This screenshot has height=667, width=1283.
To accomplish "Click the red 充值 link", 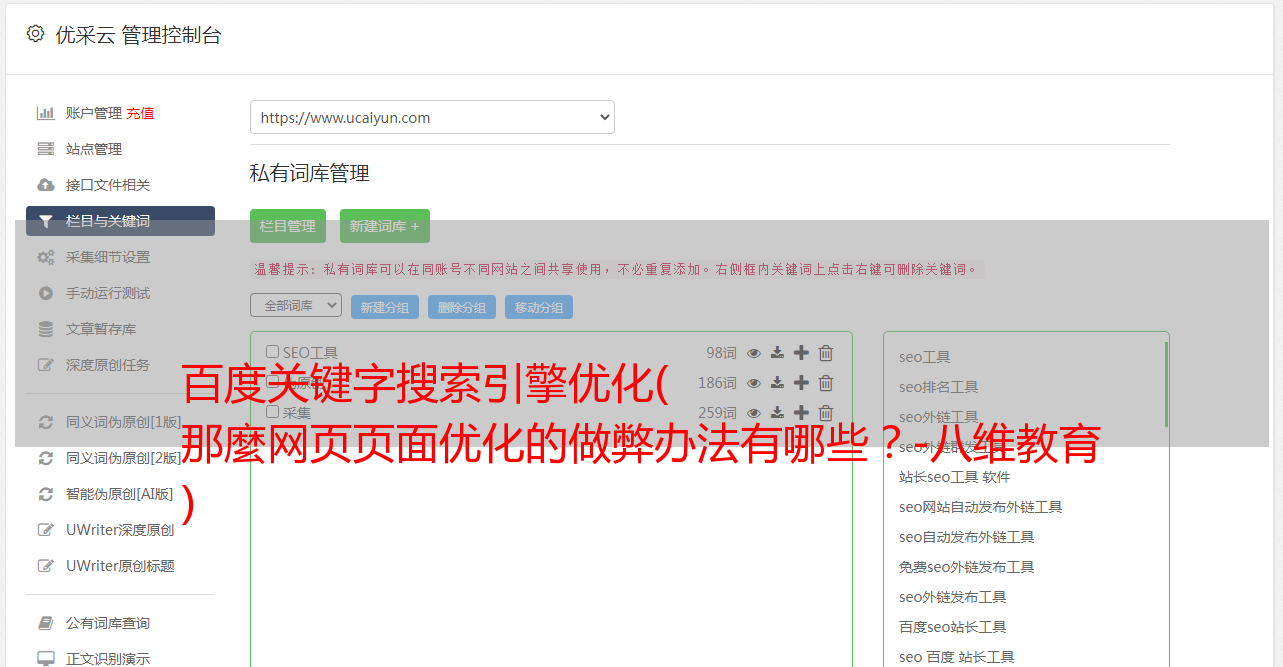I will (x=140, y=113).
